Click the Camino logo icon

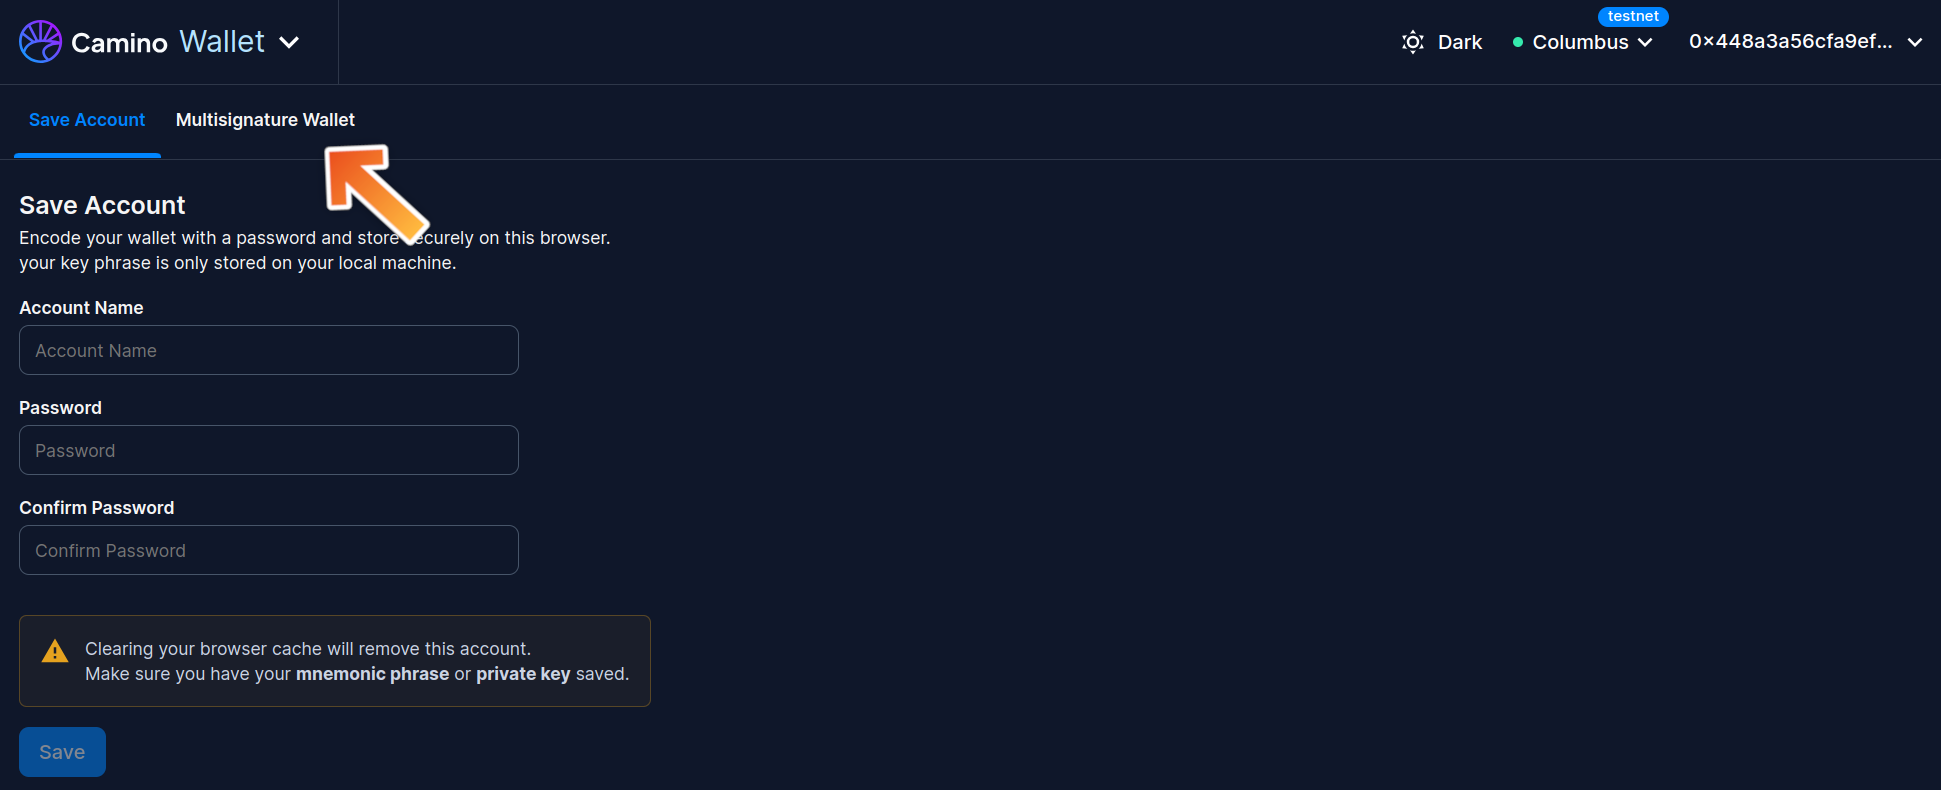[40, 42]
